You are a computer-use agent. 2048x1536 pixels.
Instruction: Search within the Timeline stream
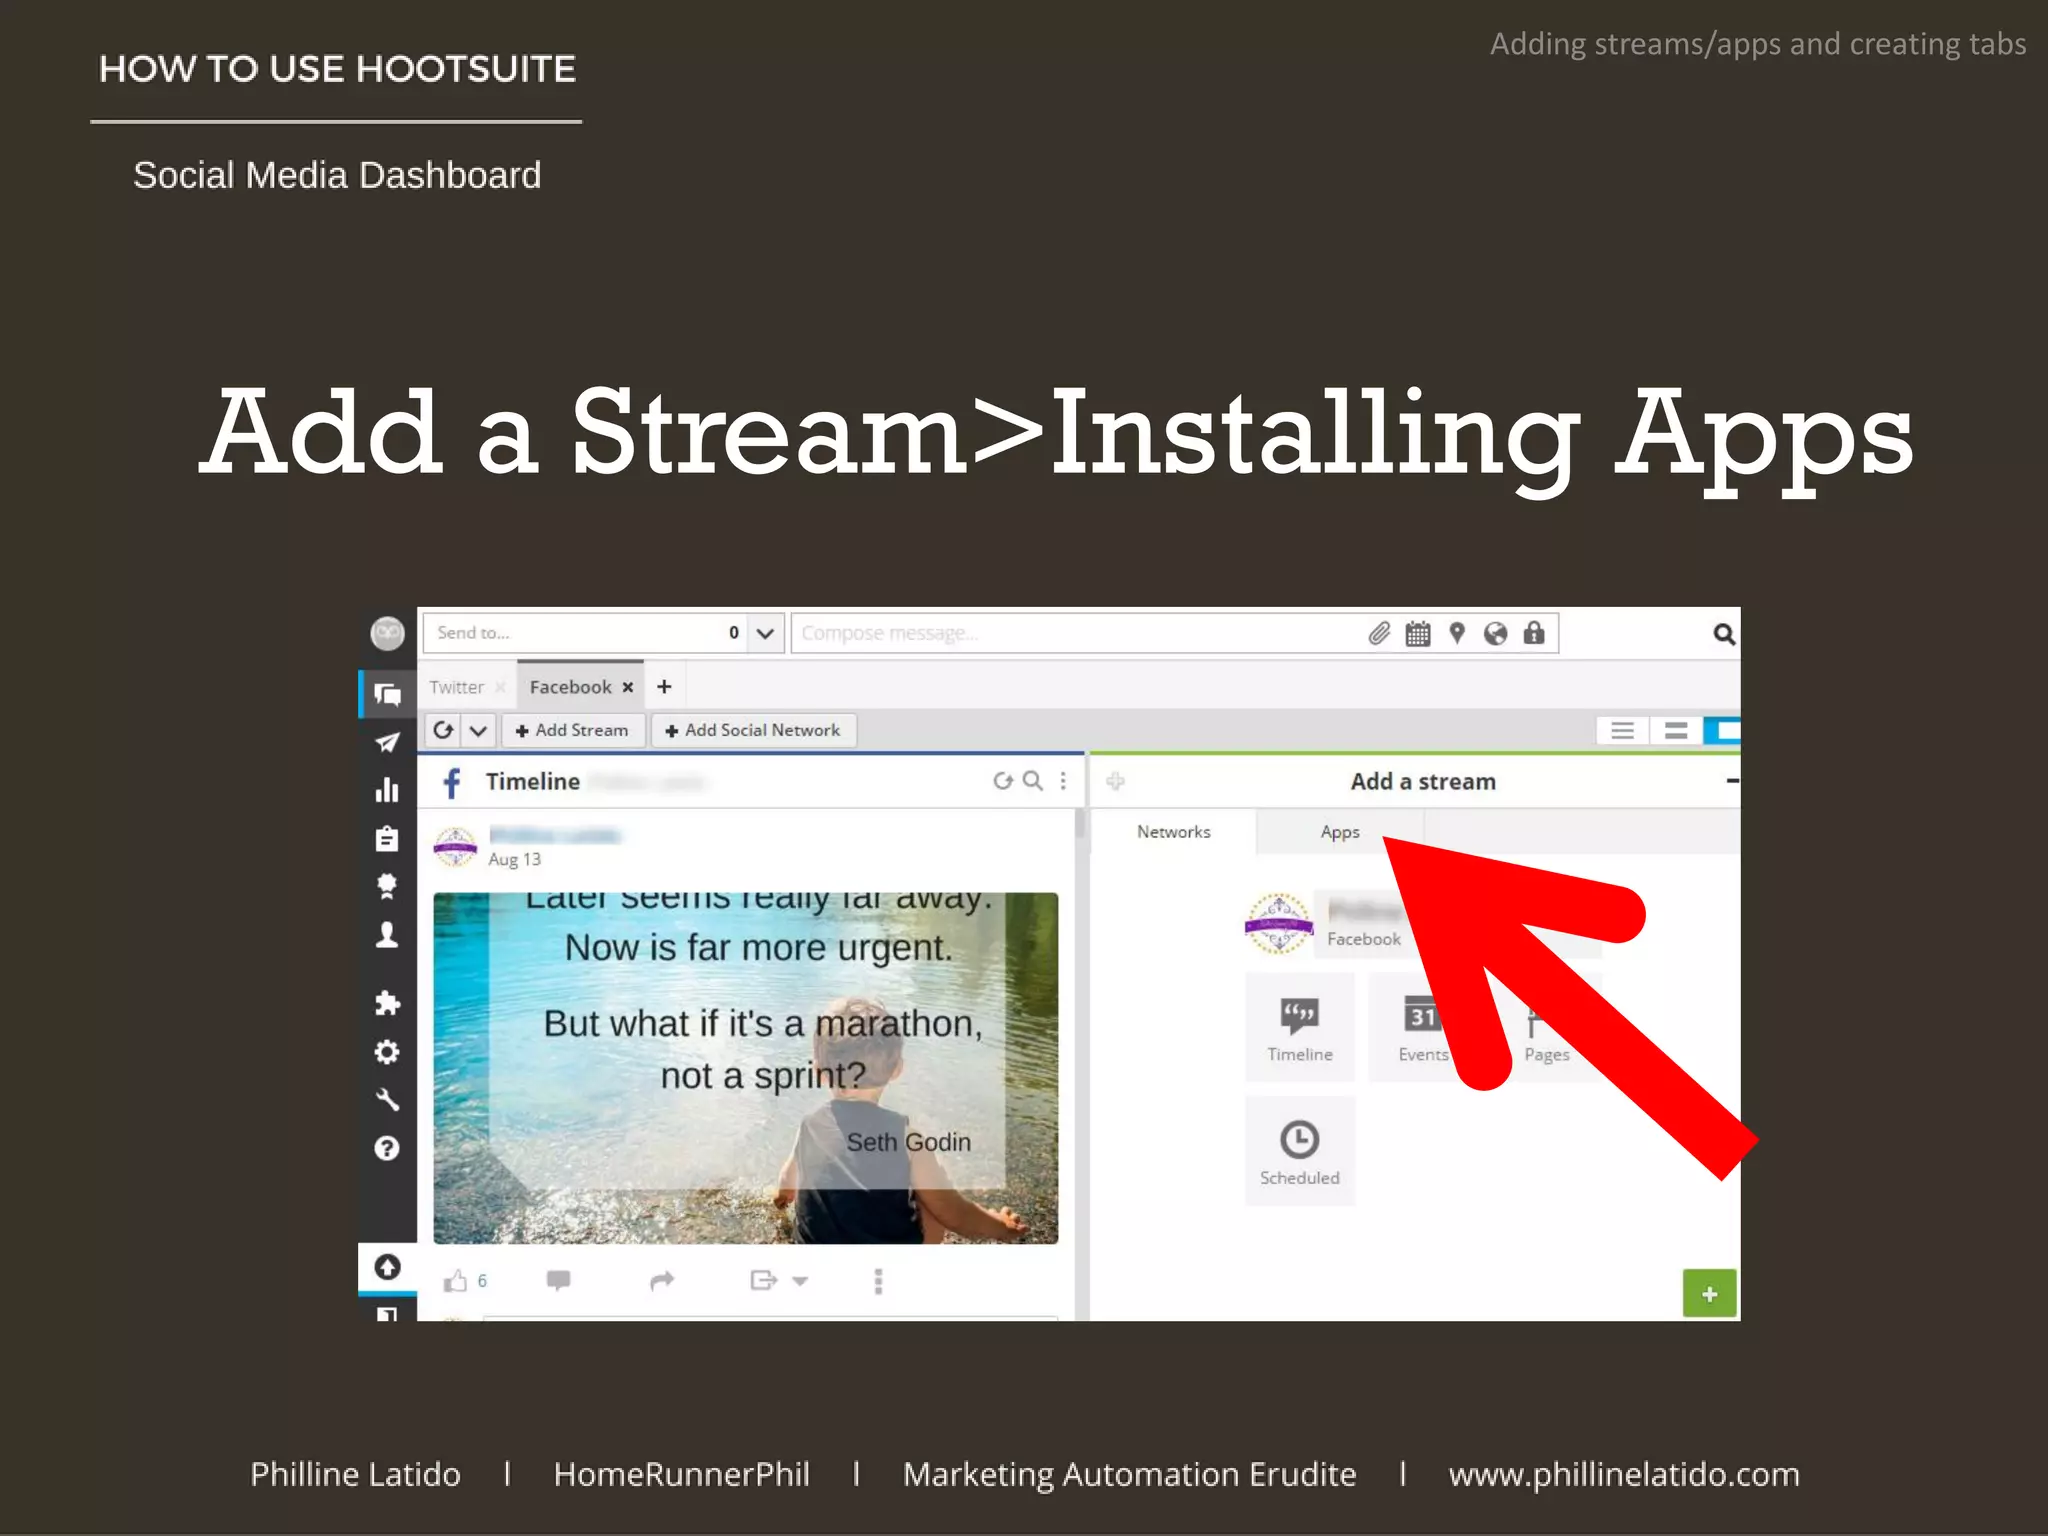coord(1033,781)
